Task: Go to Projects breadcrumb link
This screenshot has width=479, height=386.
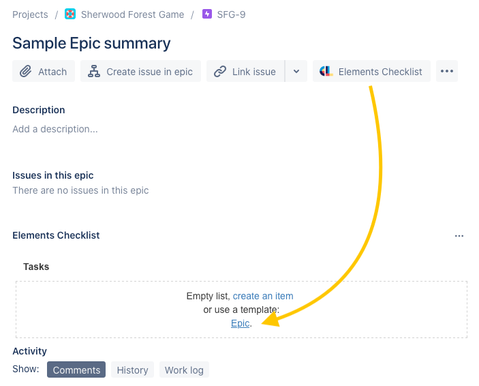Action: [x=30, y=14]
